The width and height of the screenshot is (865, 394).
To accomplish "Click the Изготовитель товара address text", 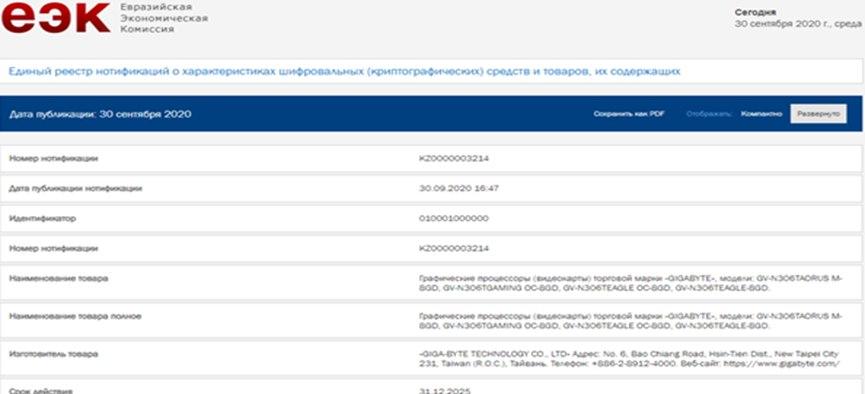I will click(629, 359).
